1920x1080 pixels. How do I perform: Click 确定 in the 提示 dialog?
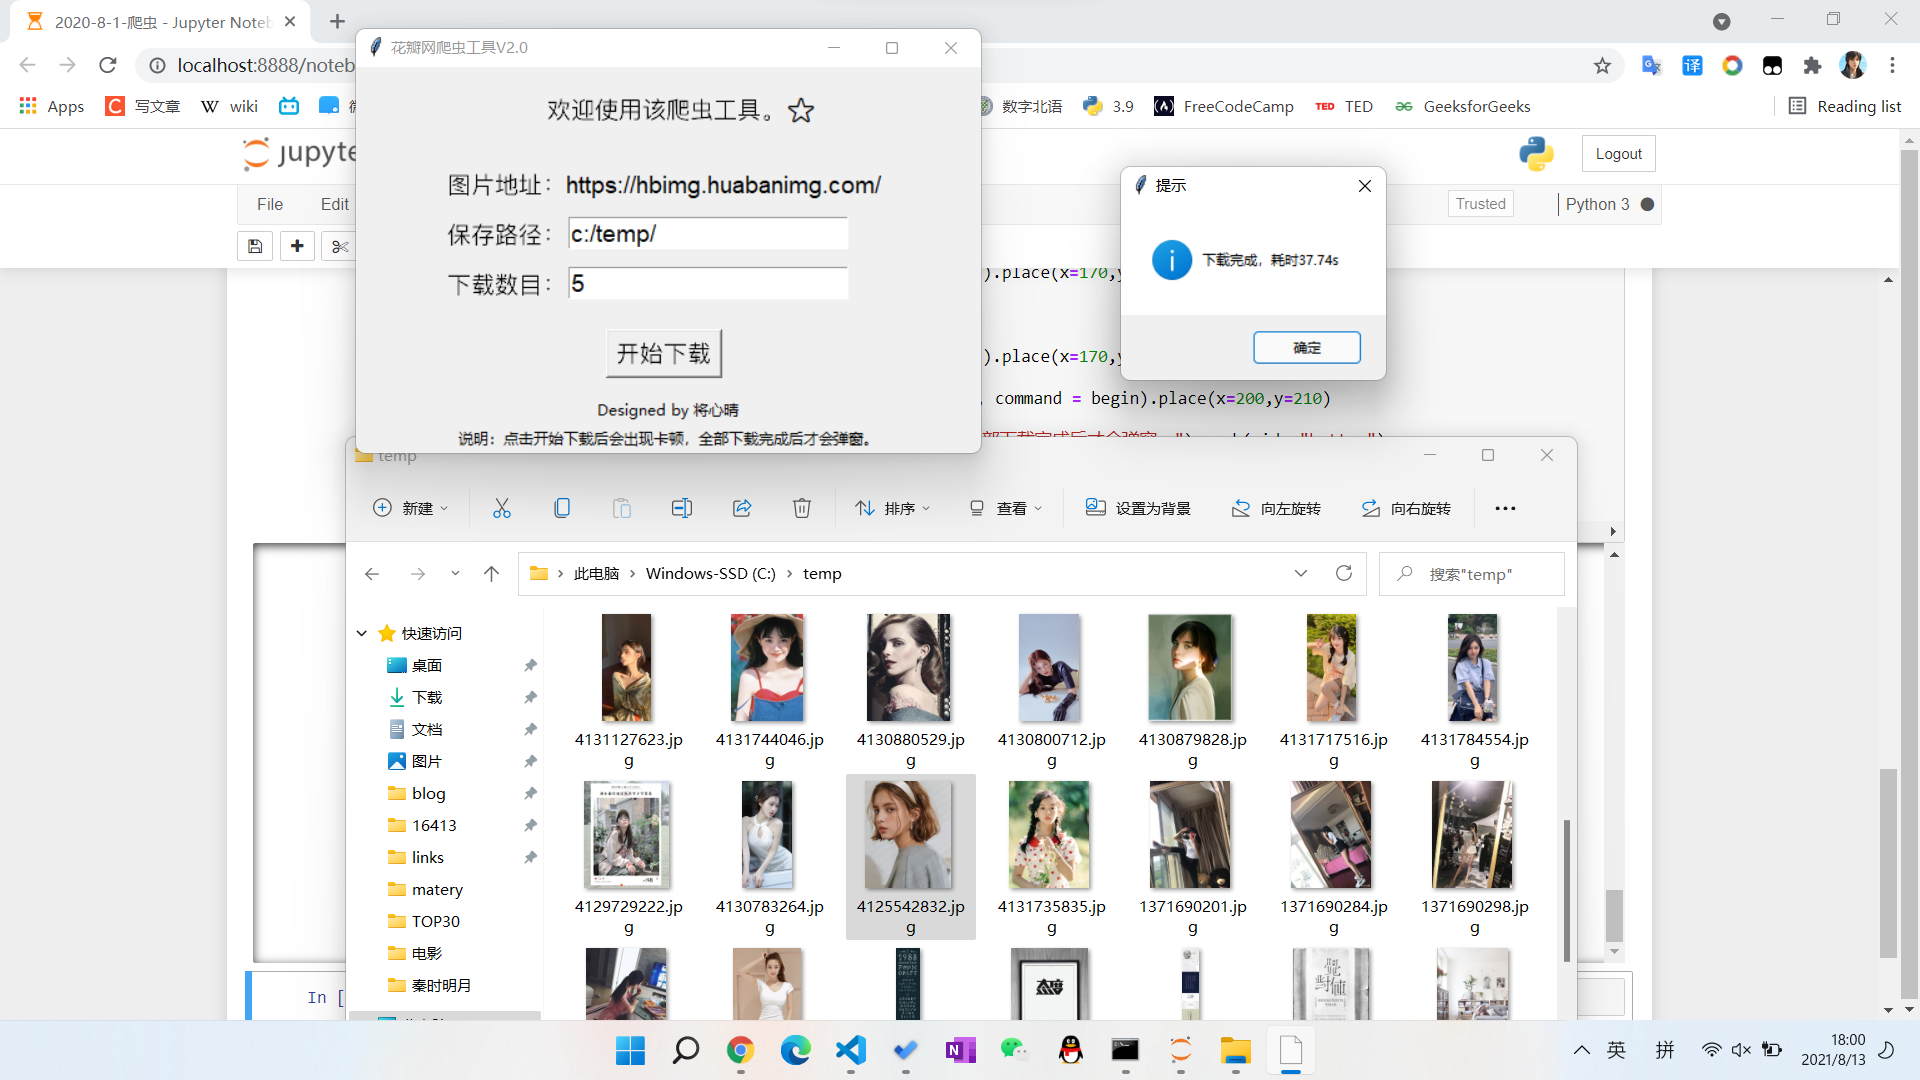1307,347
